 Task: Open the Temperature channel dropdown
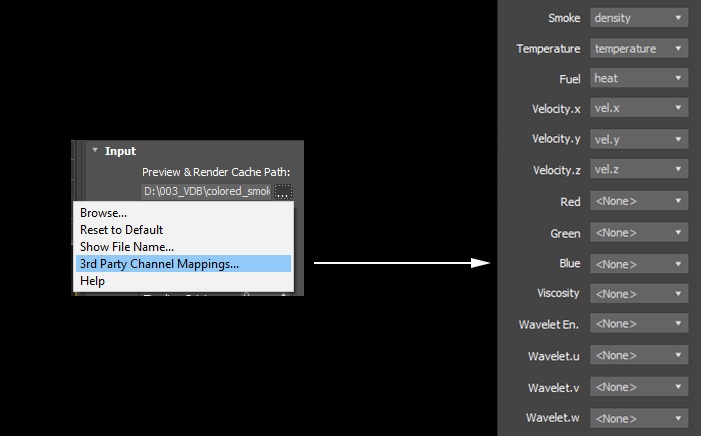pos(639,48)
